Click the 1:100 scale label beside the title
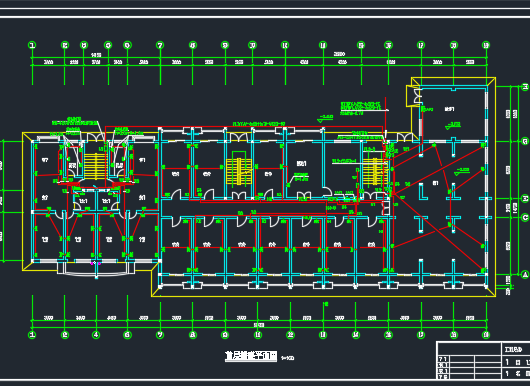The image size is (530, 386). click(x=287, y=358)
